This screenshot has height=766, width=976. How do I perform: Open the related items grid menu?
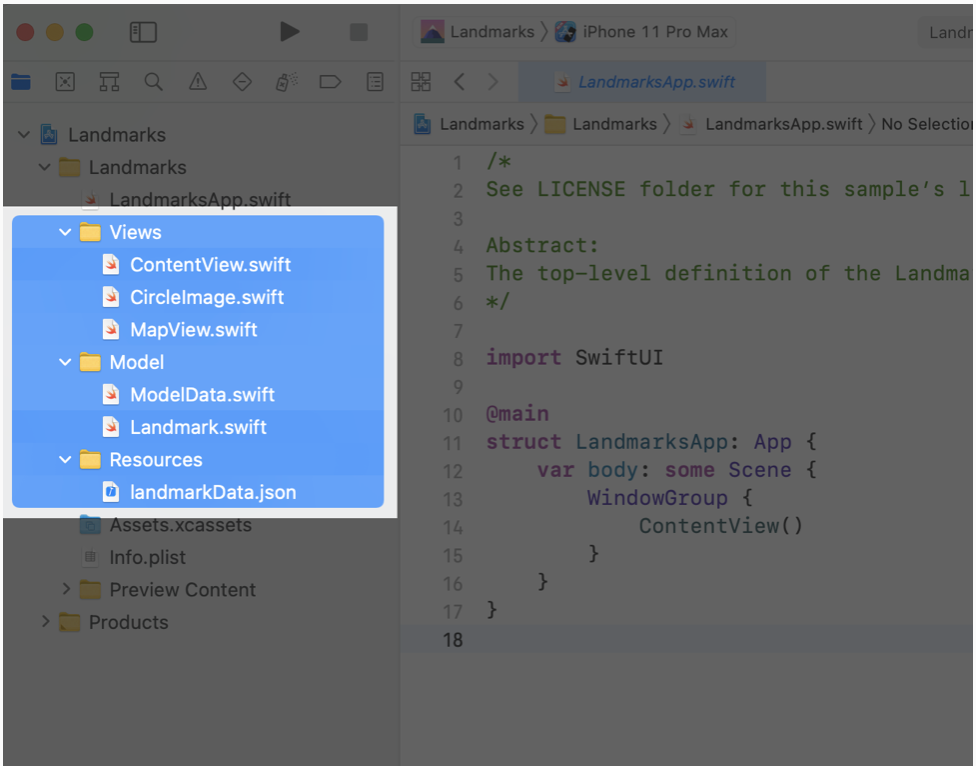[421, 82]
